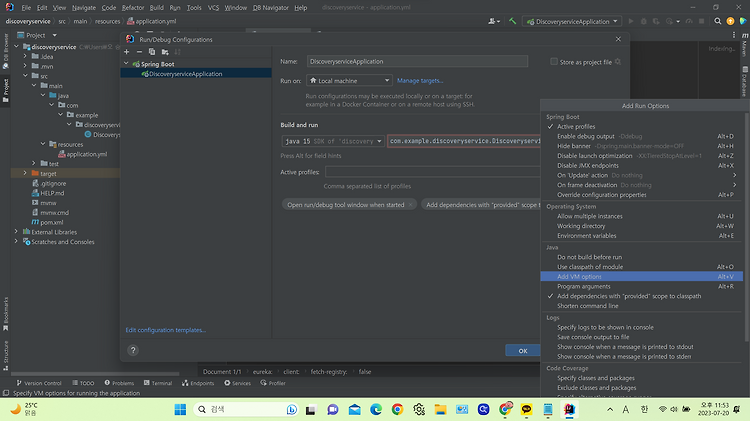Open the TODO tool window
Viewport: 750px width, 421px height.
click(x=83, y=383)
